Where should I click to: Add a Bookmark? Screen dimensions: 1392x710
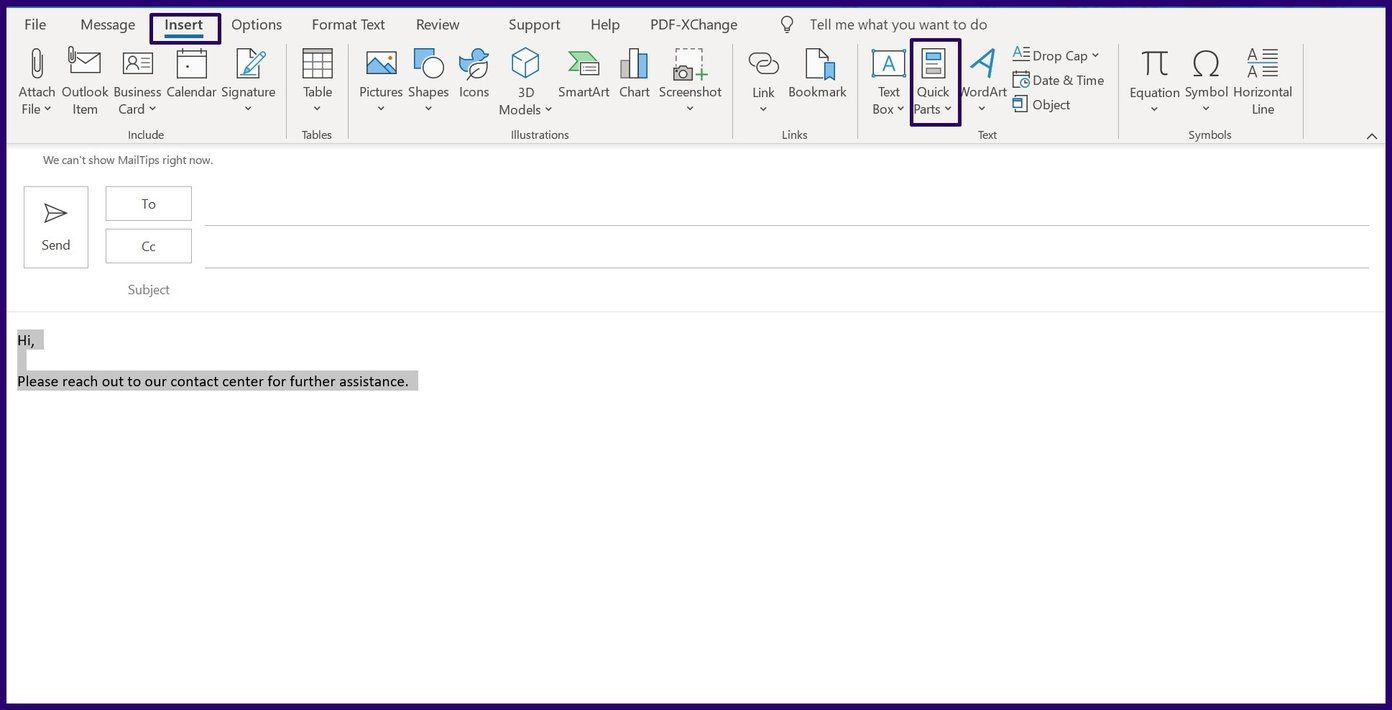tap(817, 74)
